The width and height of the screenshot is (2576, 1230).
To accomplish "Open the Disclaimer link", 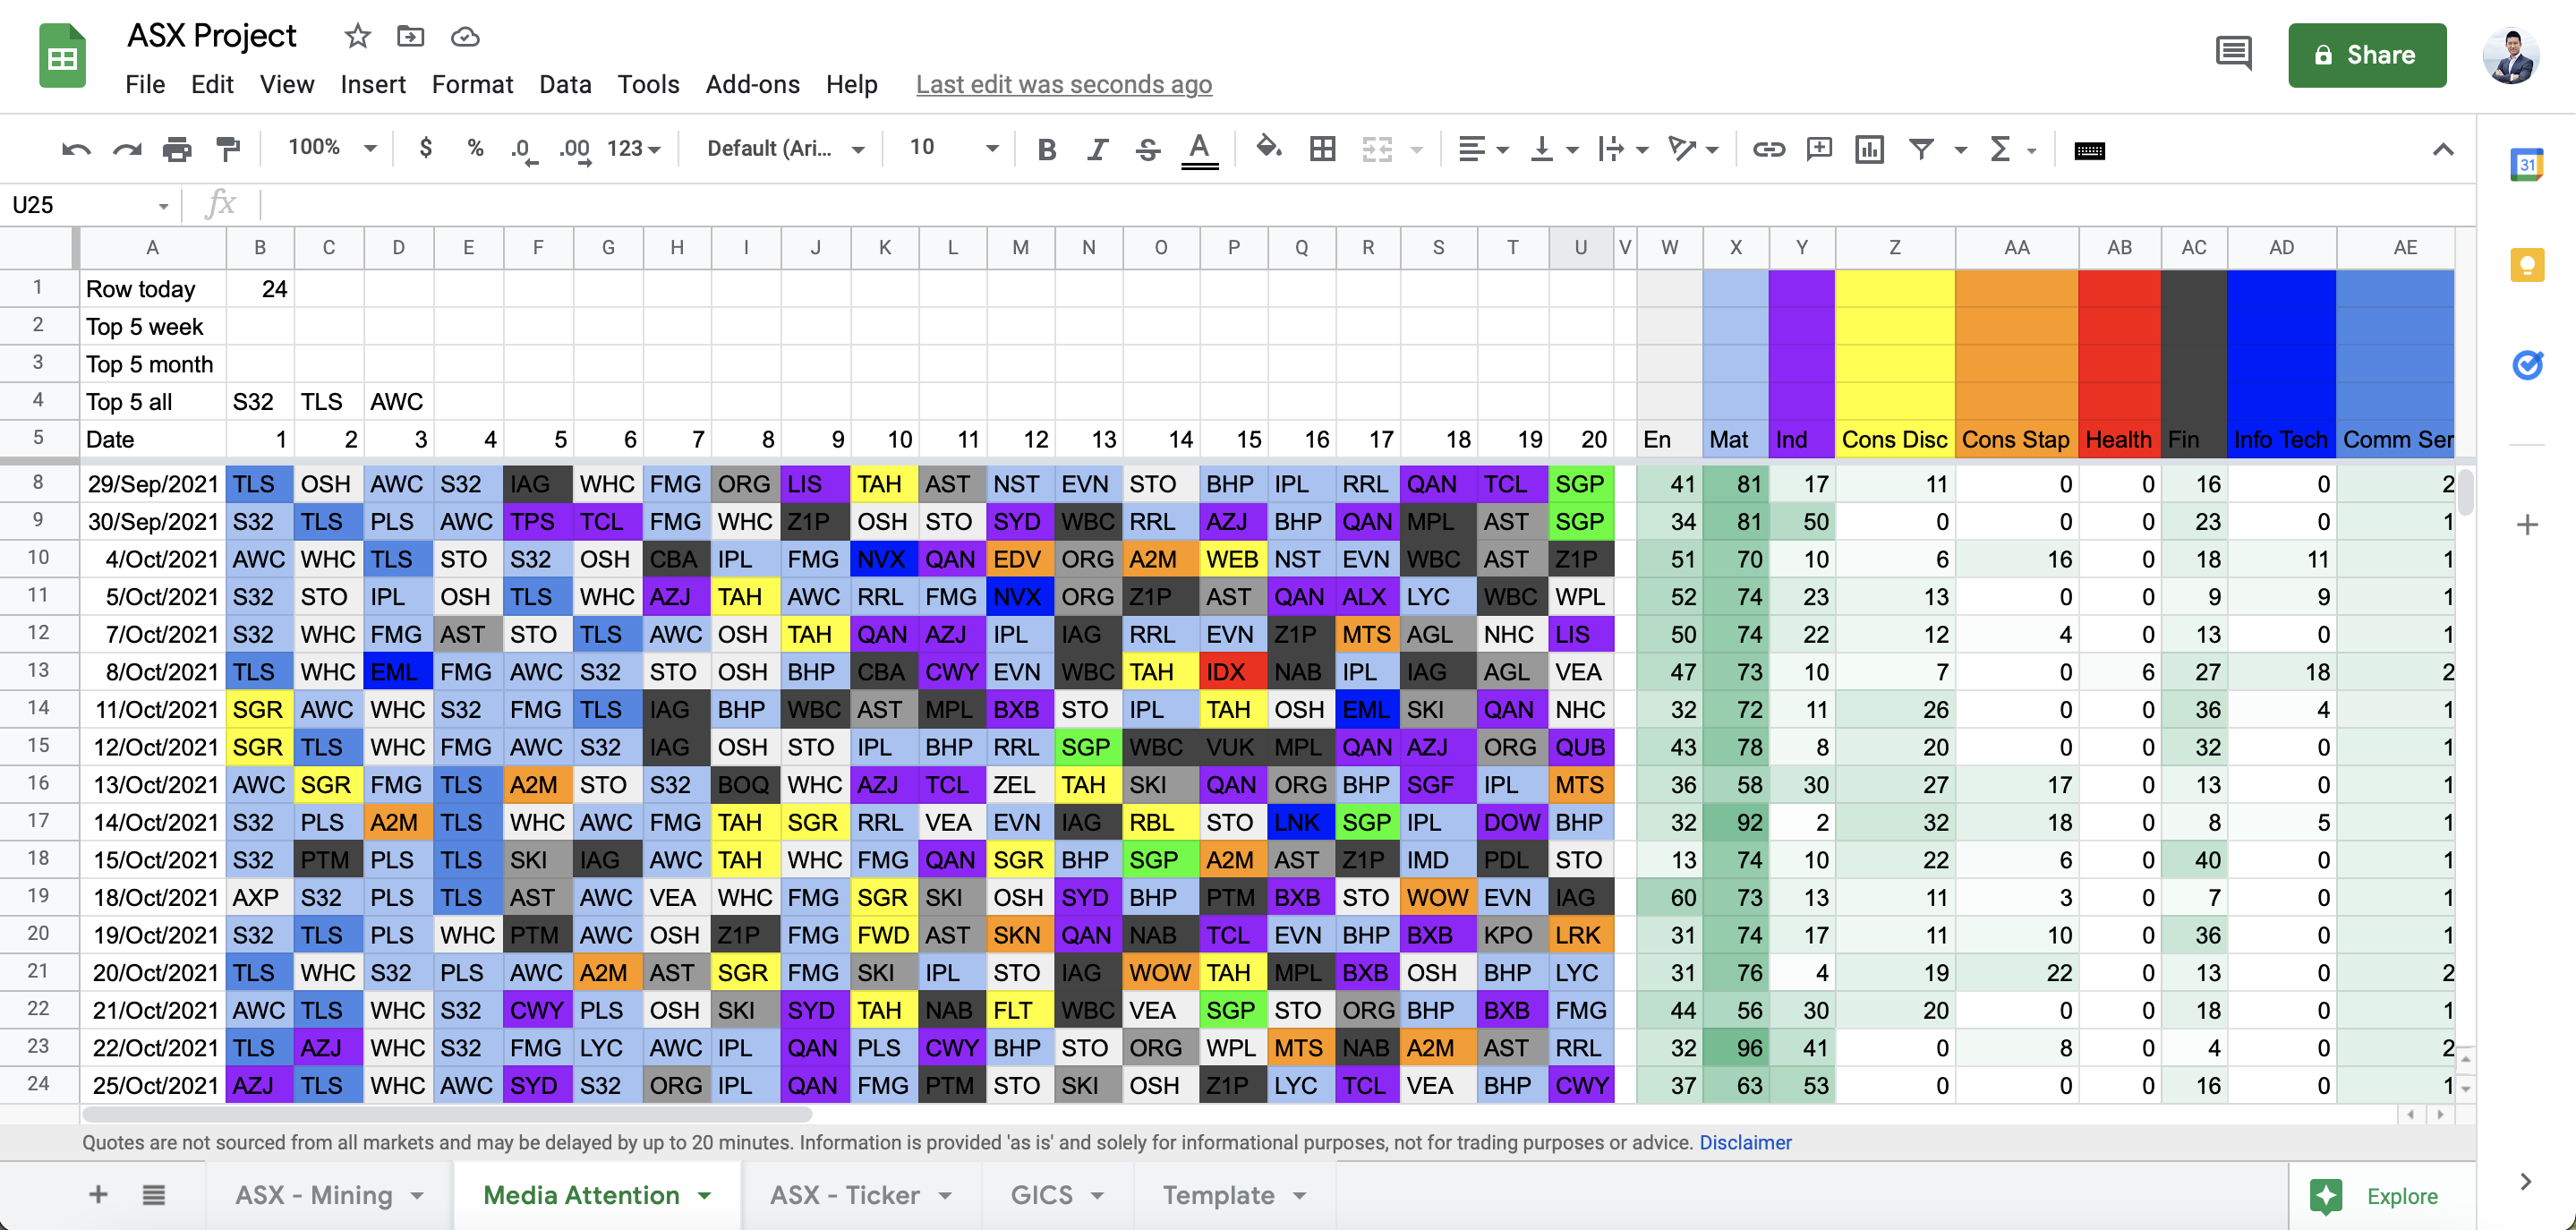I will [1744, 1142].
